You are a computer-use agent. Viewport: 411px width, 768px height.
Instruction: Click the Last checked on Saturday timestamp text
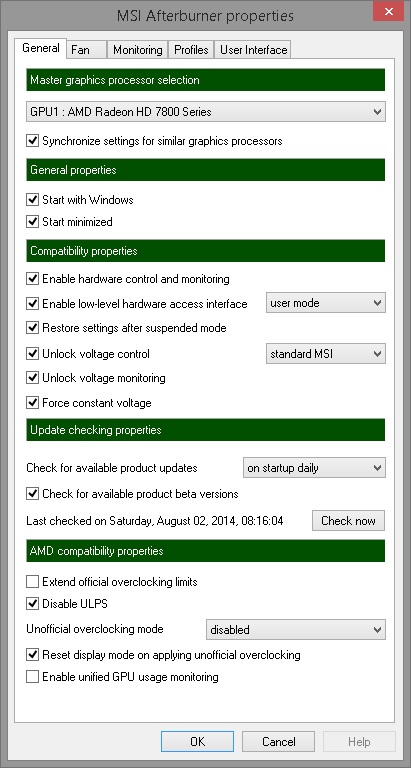click(x=155, y=521)
